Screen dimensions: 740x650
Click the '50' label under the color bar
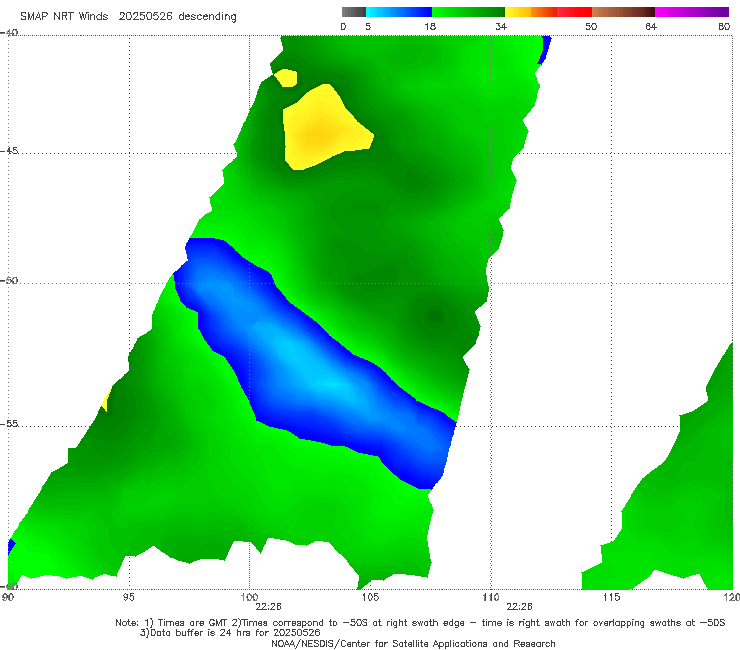(x=591, y=27)
